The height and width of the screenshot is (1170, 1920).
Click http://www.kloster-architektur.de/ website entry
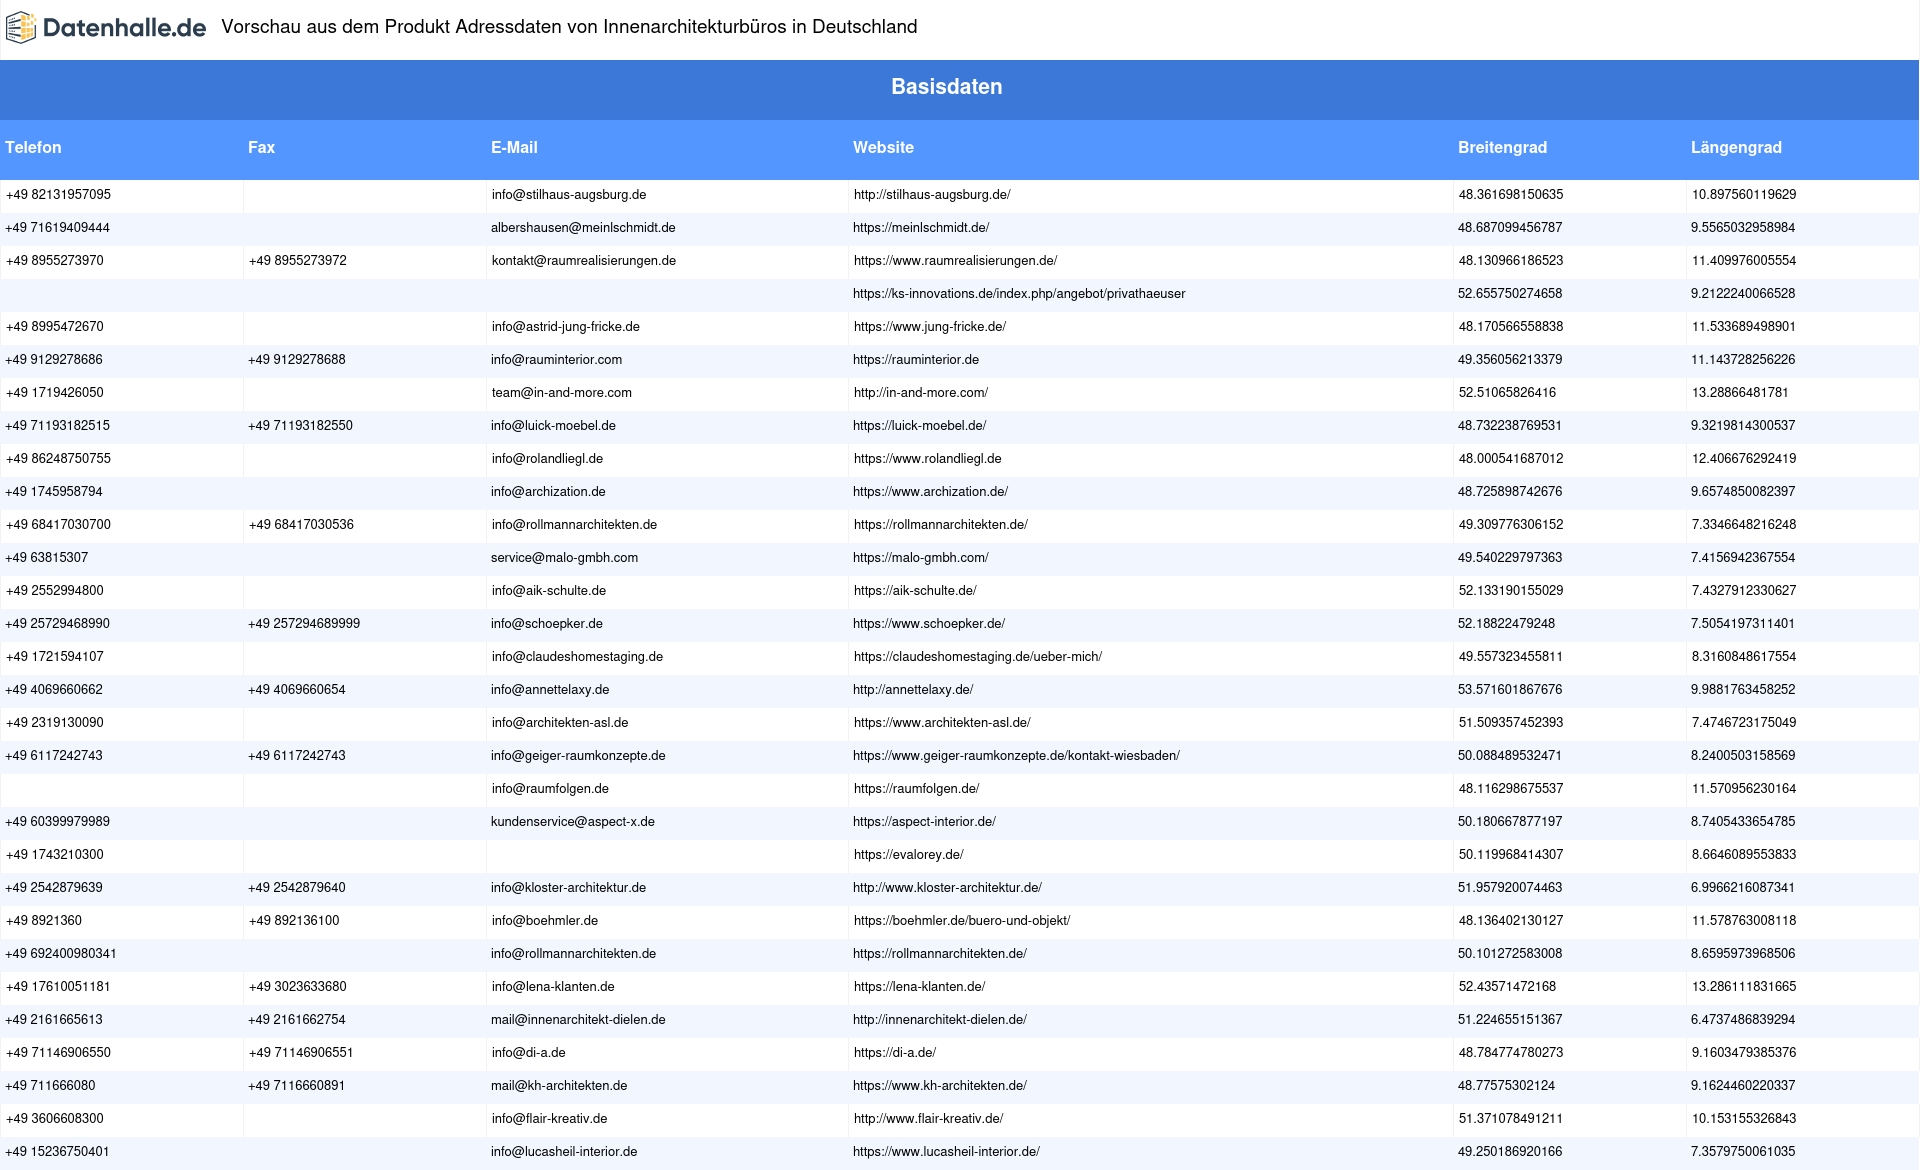(947, 888)
